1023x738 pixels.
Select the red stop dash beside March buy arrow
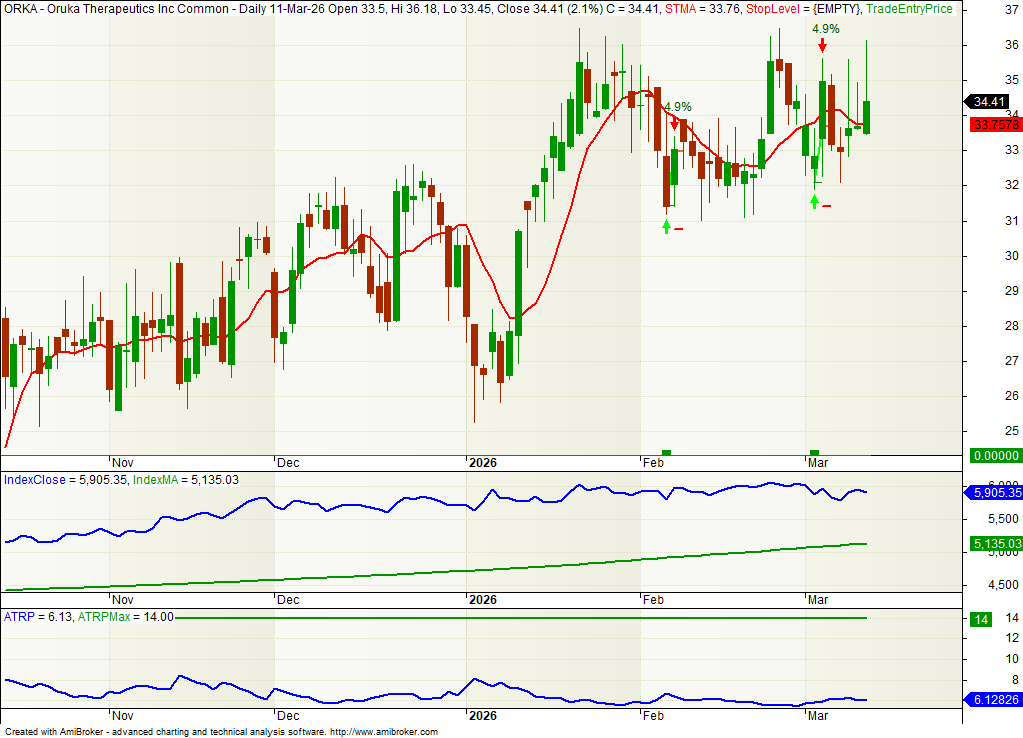click(826, 206)
